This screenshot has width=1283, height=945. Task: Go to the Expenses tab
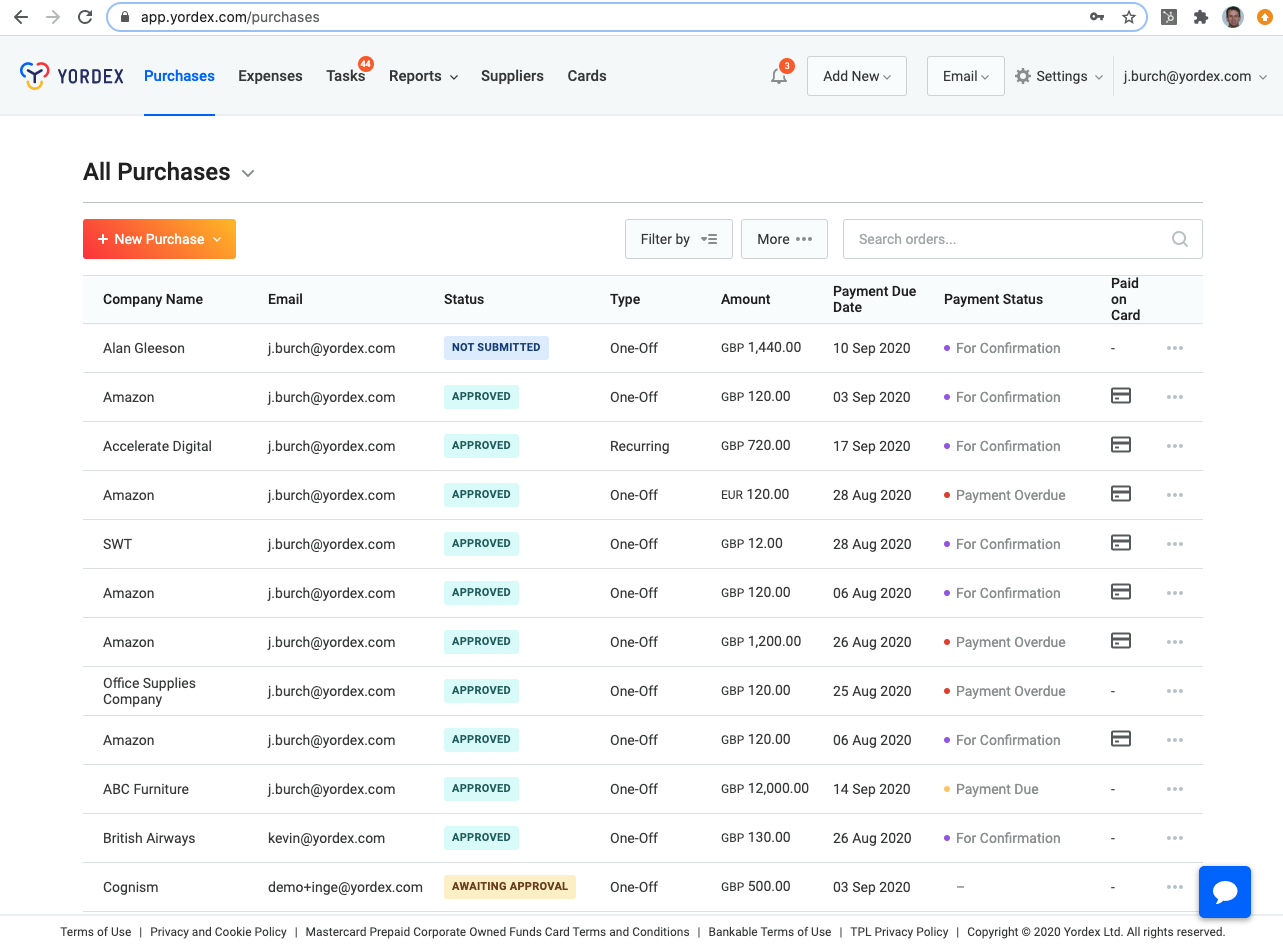(x=270, y=76)
